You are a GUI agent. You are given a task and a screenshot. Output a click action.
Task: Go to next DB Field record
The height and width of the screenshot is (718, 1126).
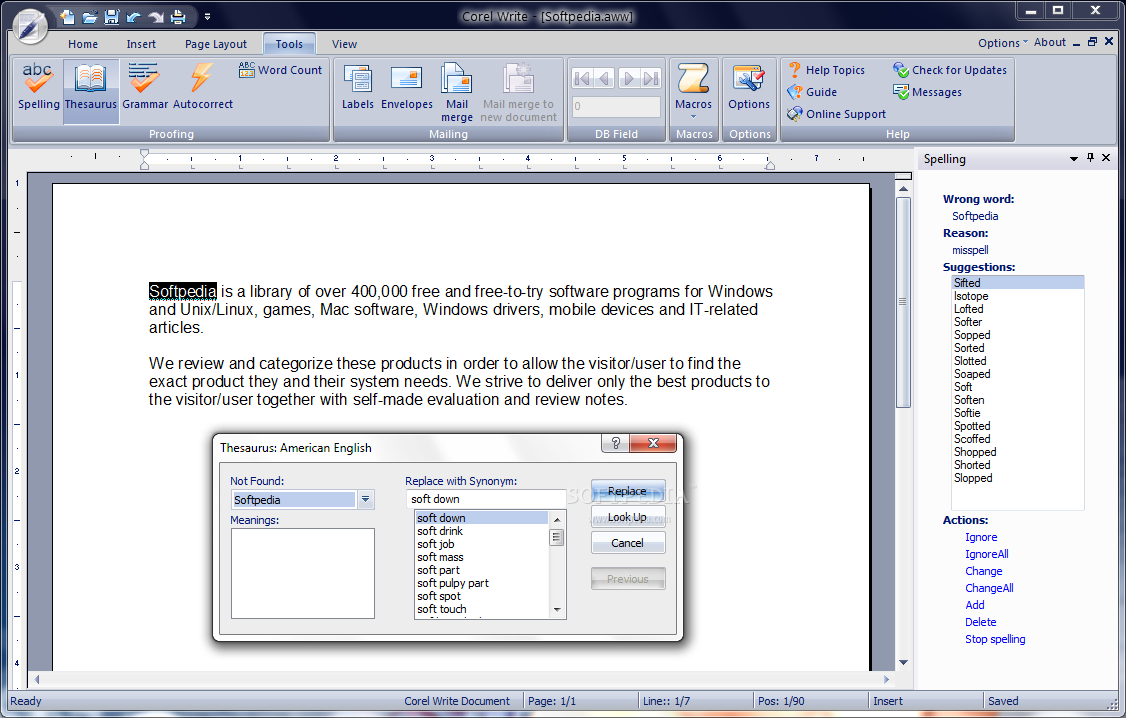tap(628, 78)
